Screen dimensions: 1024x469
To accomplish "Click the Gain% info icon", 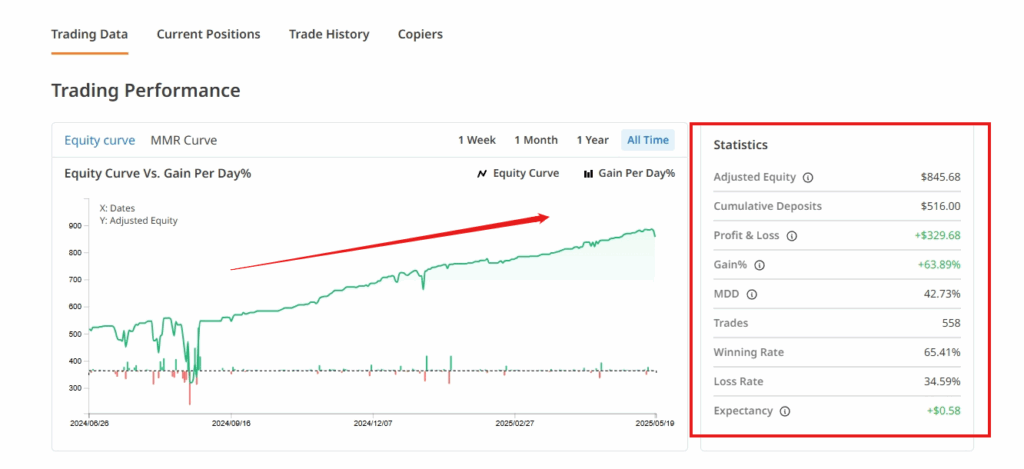I will 759,265.
